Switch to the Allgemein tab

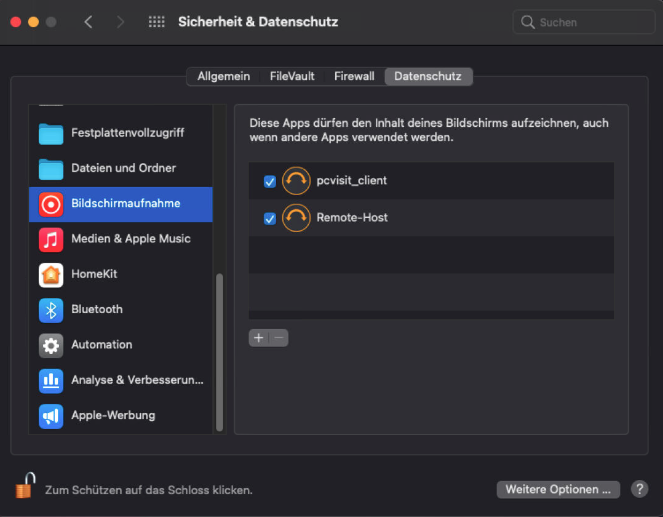(222, 76)
